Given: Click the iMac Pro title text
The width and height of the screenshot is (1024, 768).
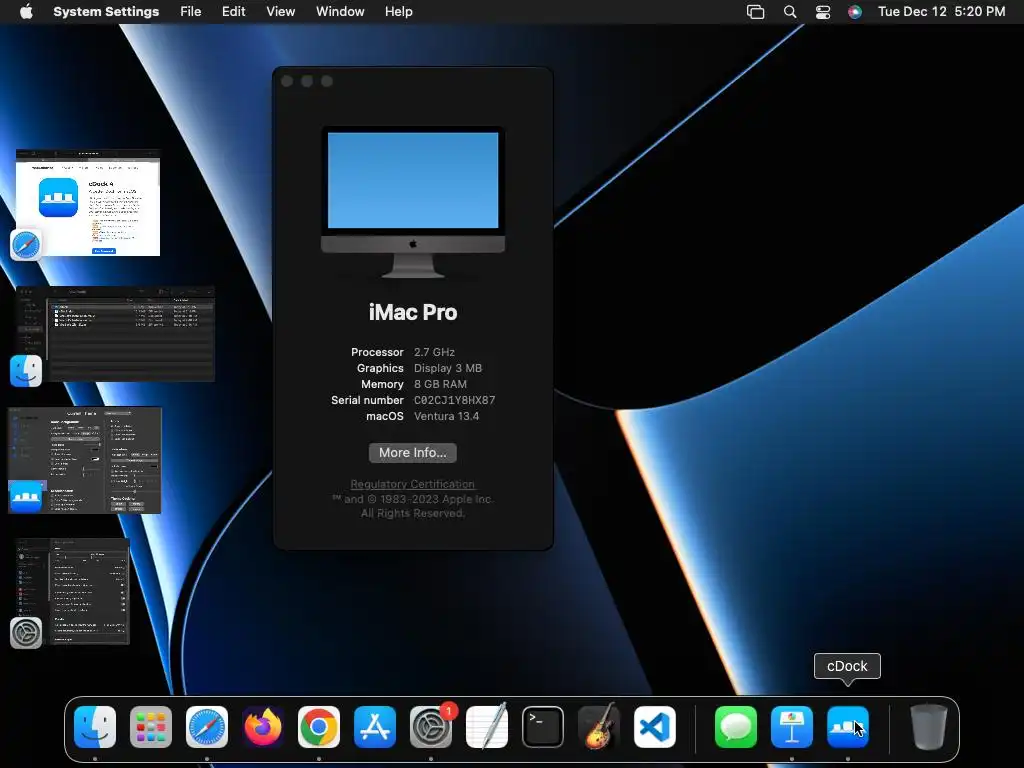Looking at the screenshot, I should point(413,312).
